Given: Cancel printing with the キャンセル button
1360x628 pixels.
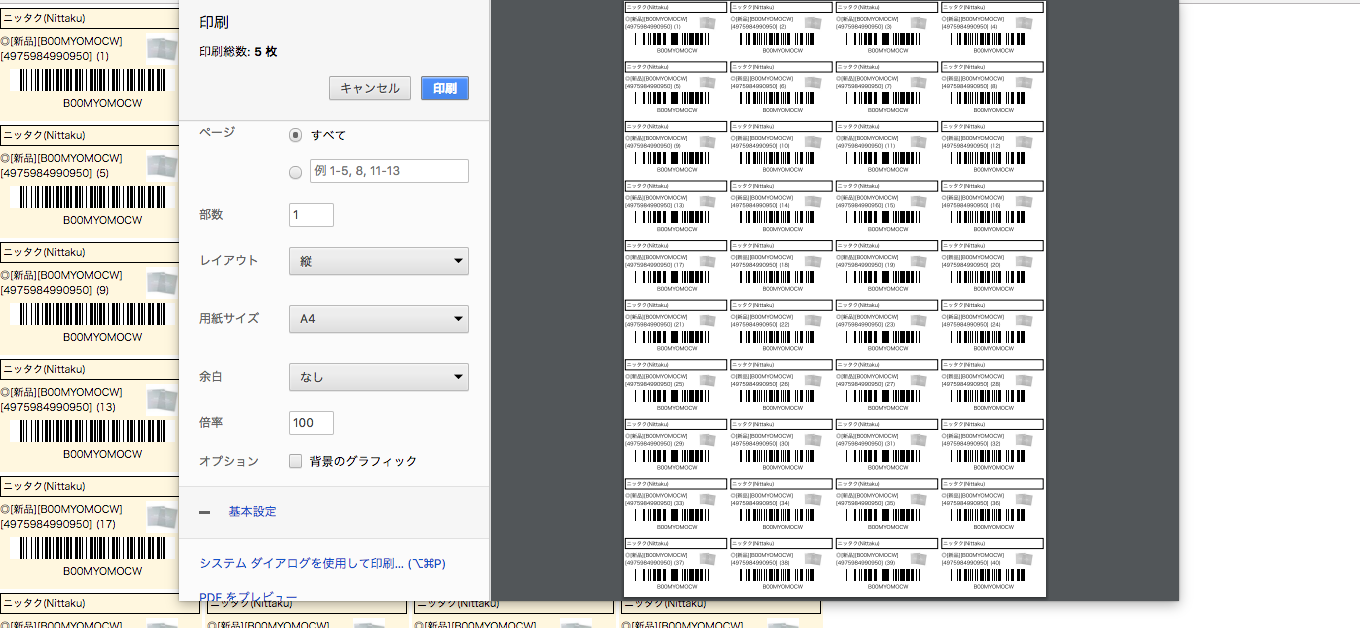Looking at the screenshot, I should pyautogui.click(x=370, y=88).
